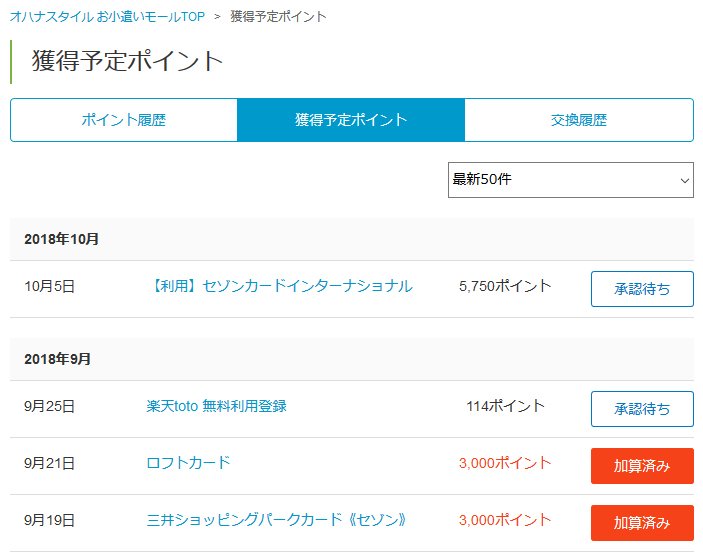703x560 pixels.
Task: Open the 最新50件 dropdown
Action: 571,180
